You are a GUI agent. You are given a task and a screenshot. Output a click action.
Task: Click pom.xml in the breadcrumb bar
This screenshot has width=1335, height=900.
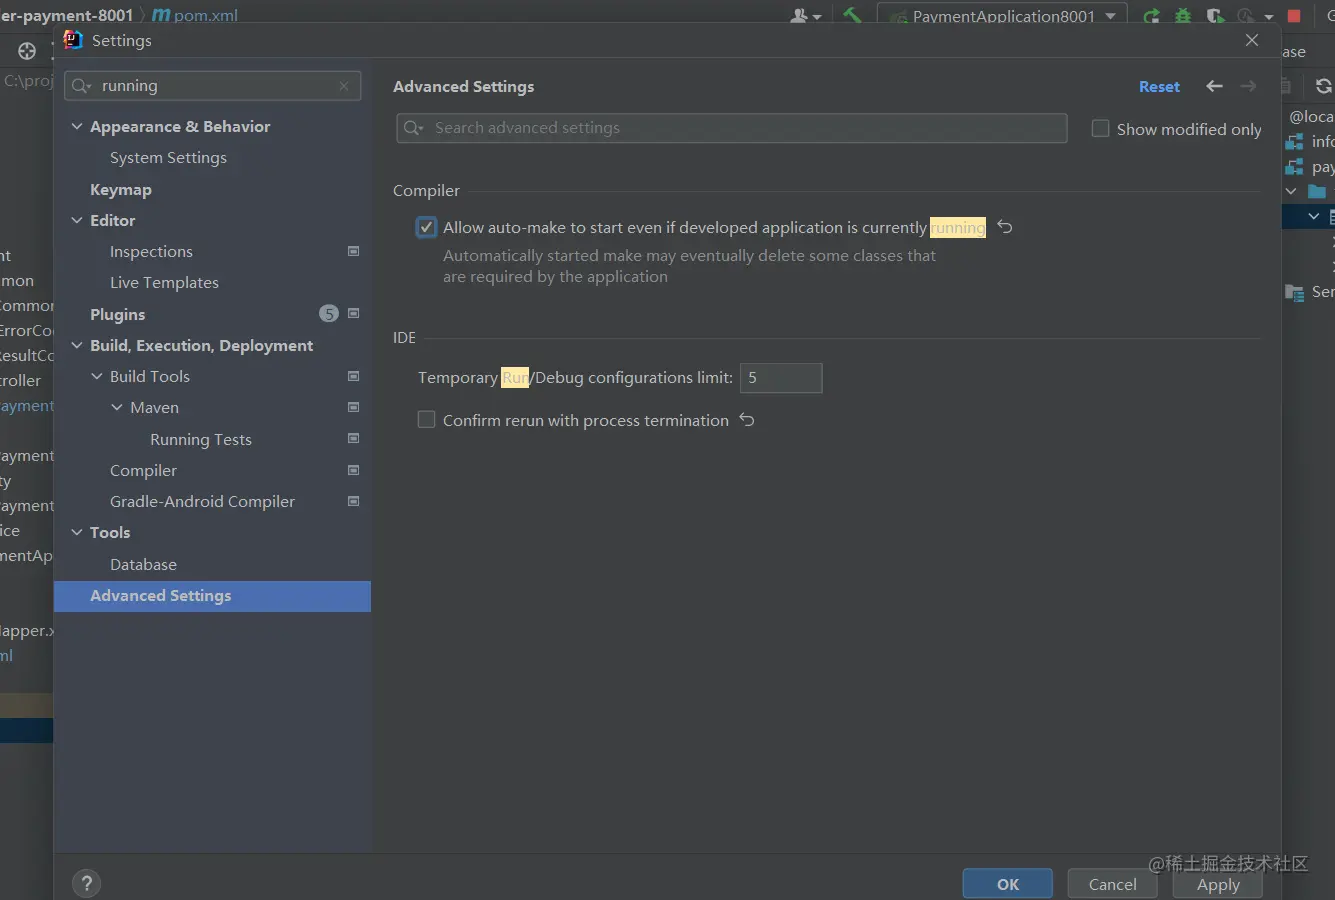pos(206,16)
